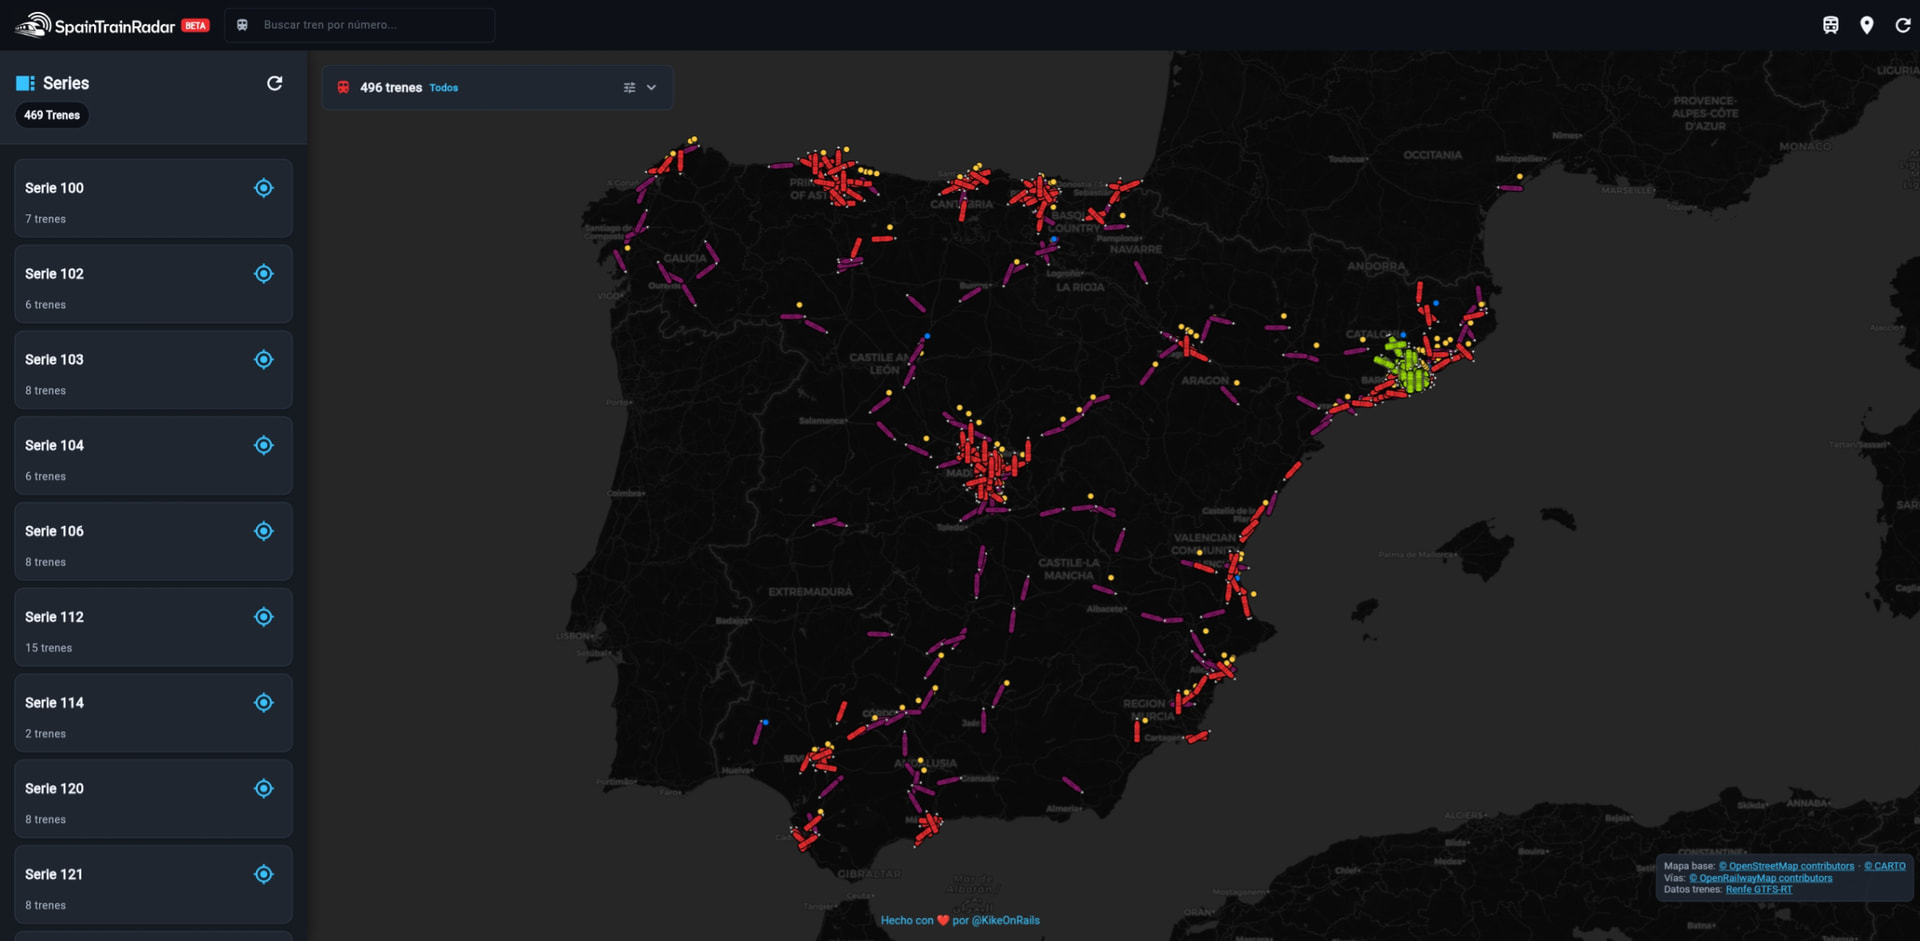Locate Serie 121 trains on map
The height and width of the screenshot is (941, 1920).
coord(264,874)
